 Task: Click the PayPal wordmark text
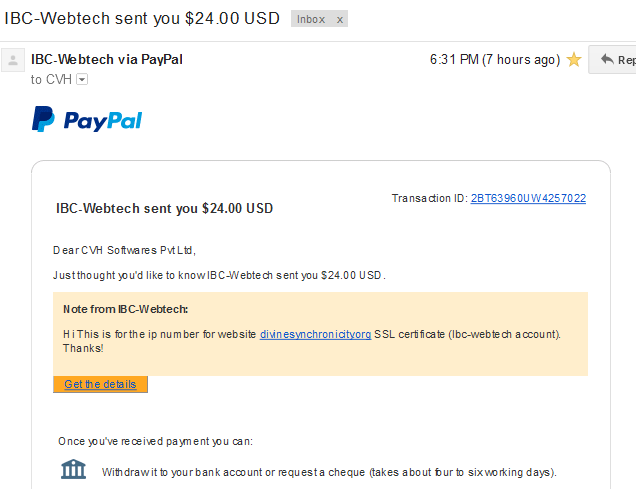(x=103, y=121)
